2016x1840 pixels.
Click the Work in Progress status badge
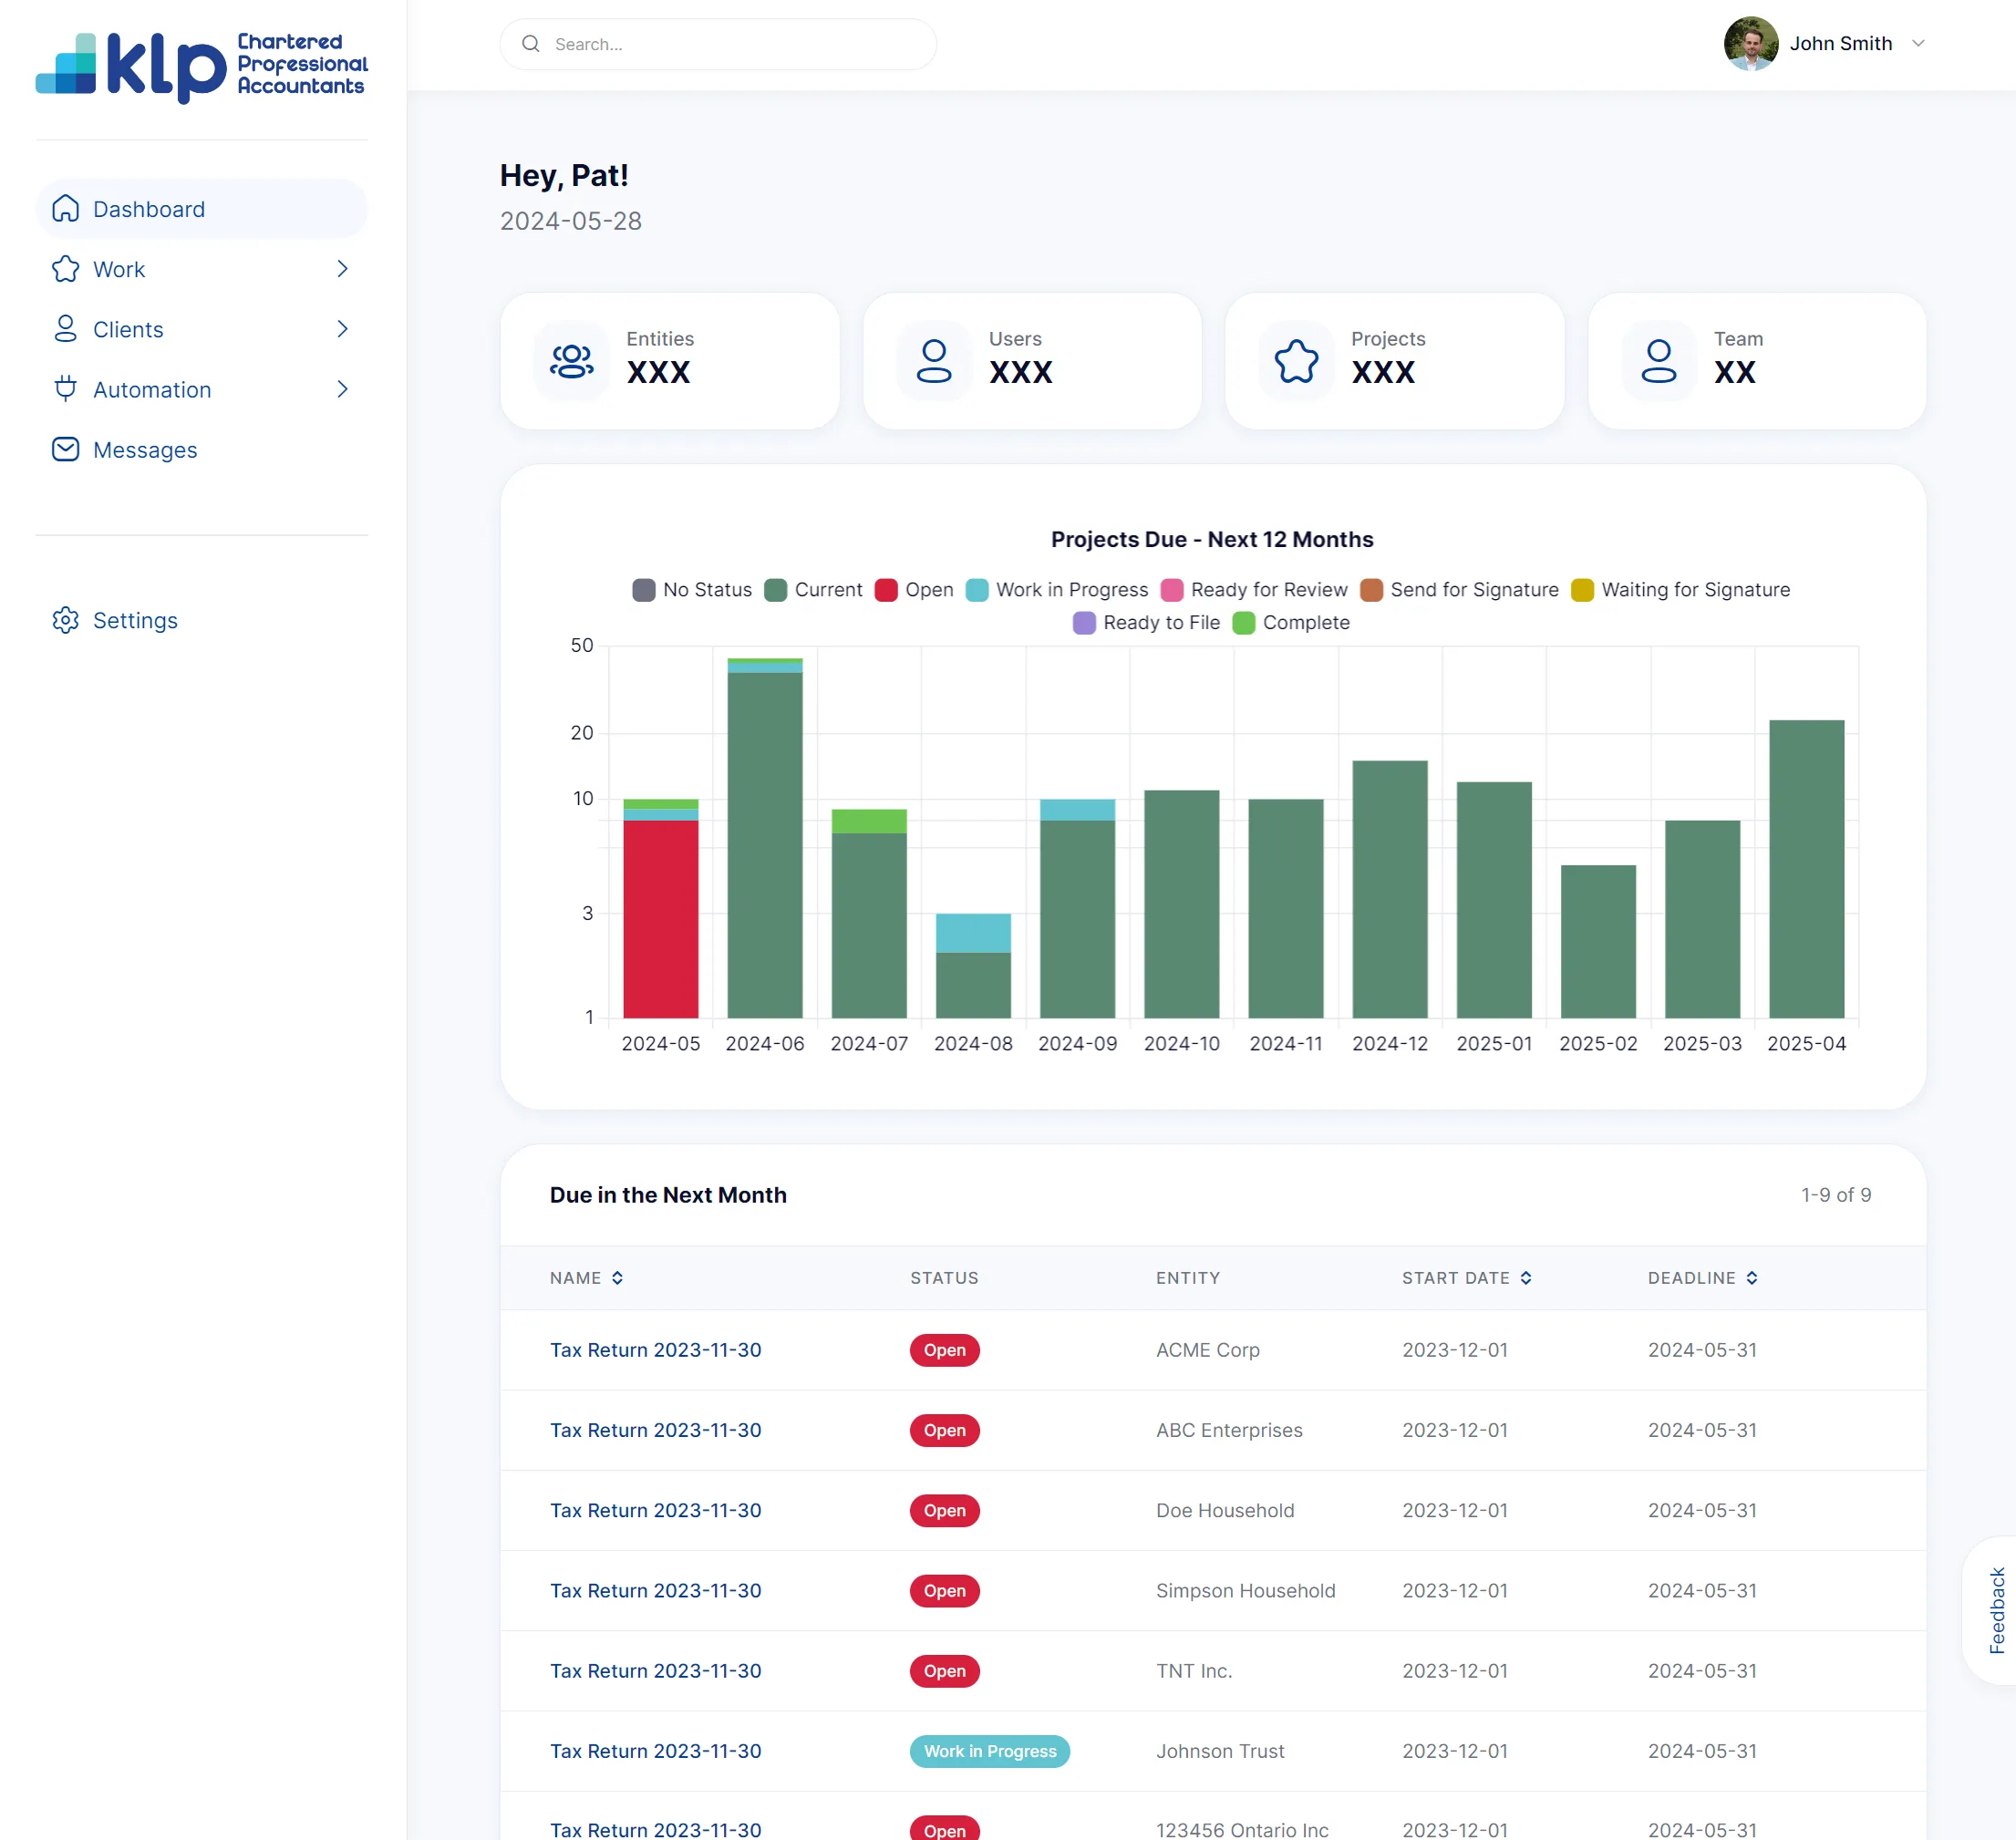point(990,1751)
